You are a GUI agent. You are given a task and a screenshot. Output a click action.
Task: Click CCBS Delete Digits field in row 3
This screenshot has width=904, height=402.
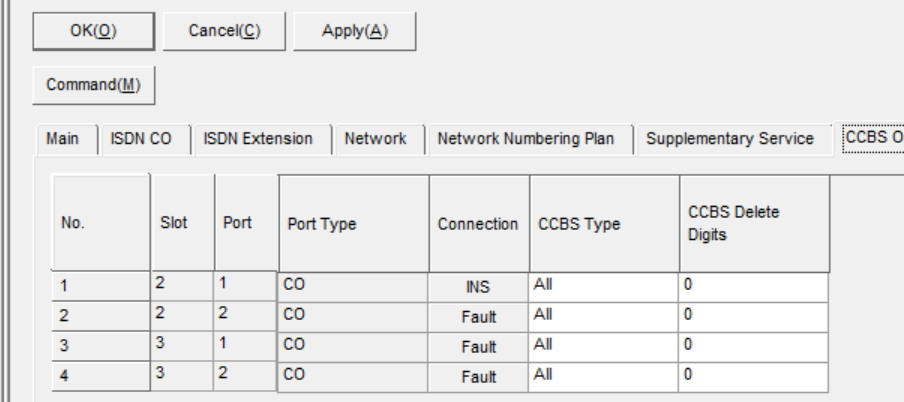754,347
